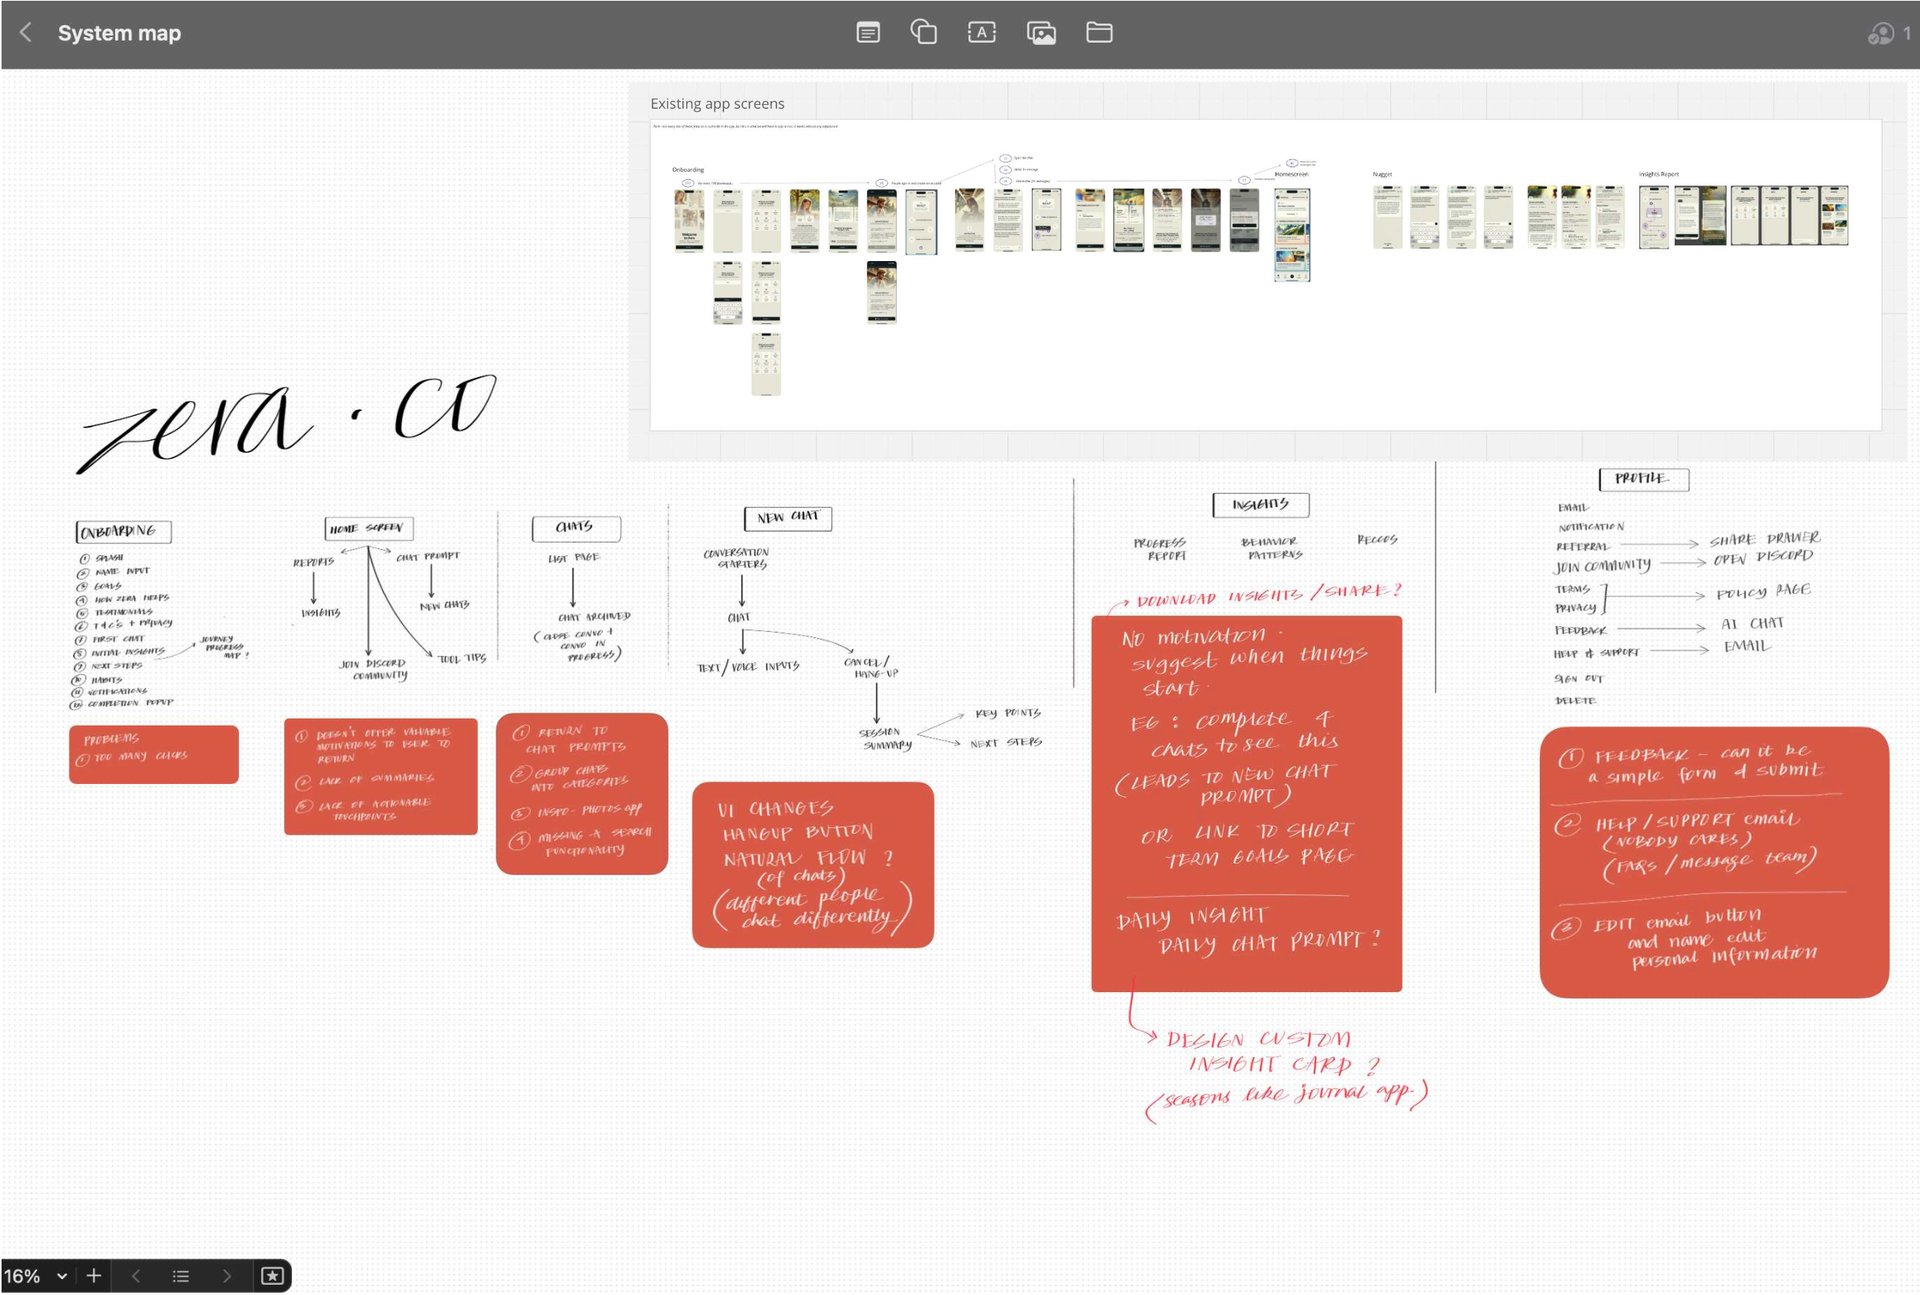
Task: Click the files folder icon
Action: point(1099,33)
